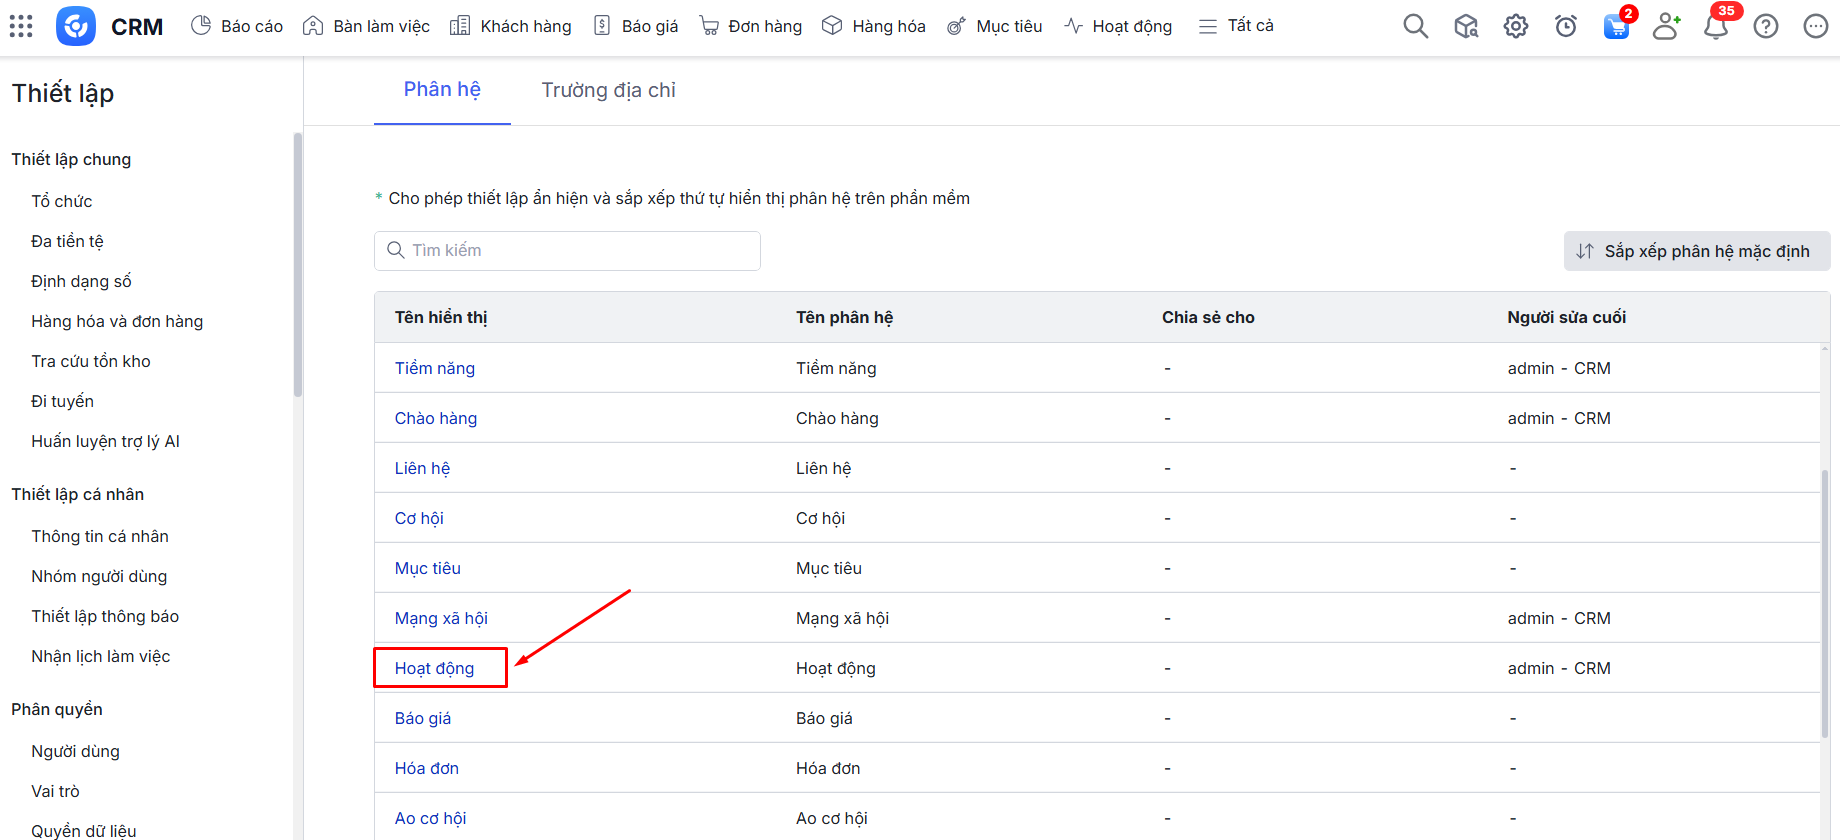
Task: Open the settings gear icon
Action: [x=1515, y=26]
